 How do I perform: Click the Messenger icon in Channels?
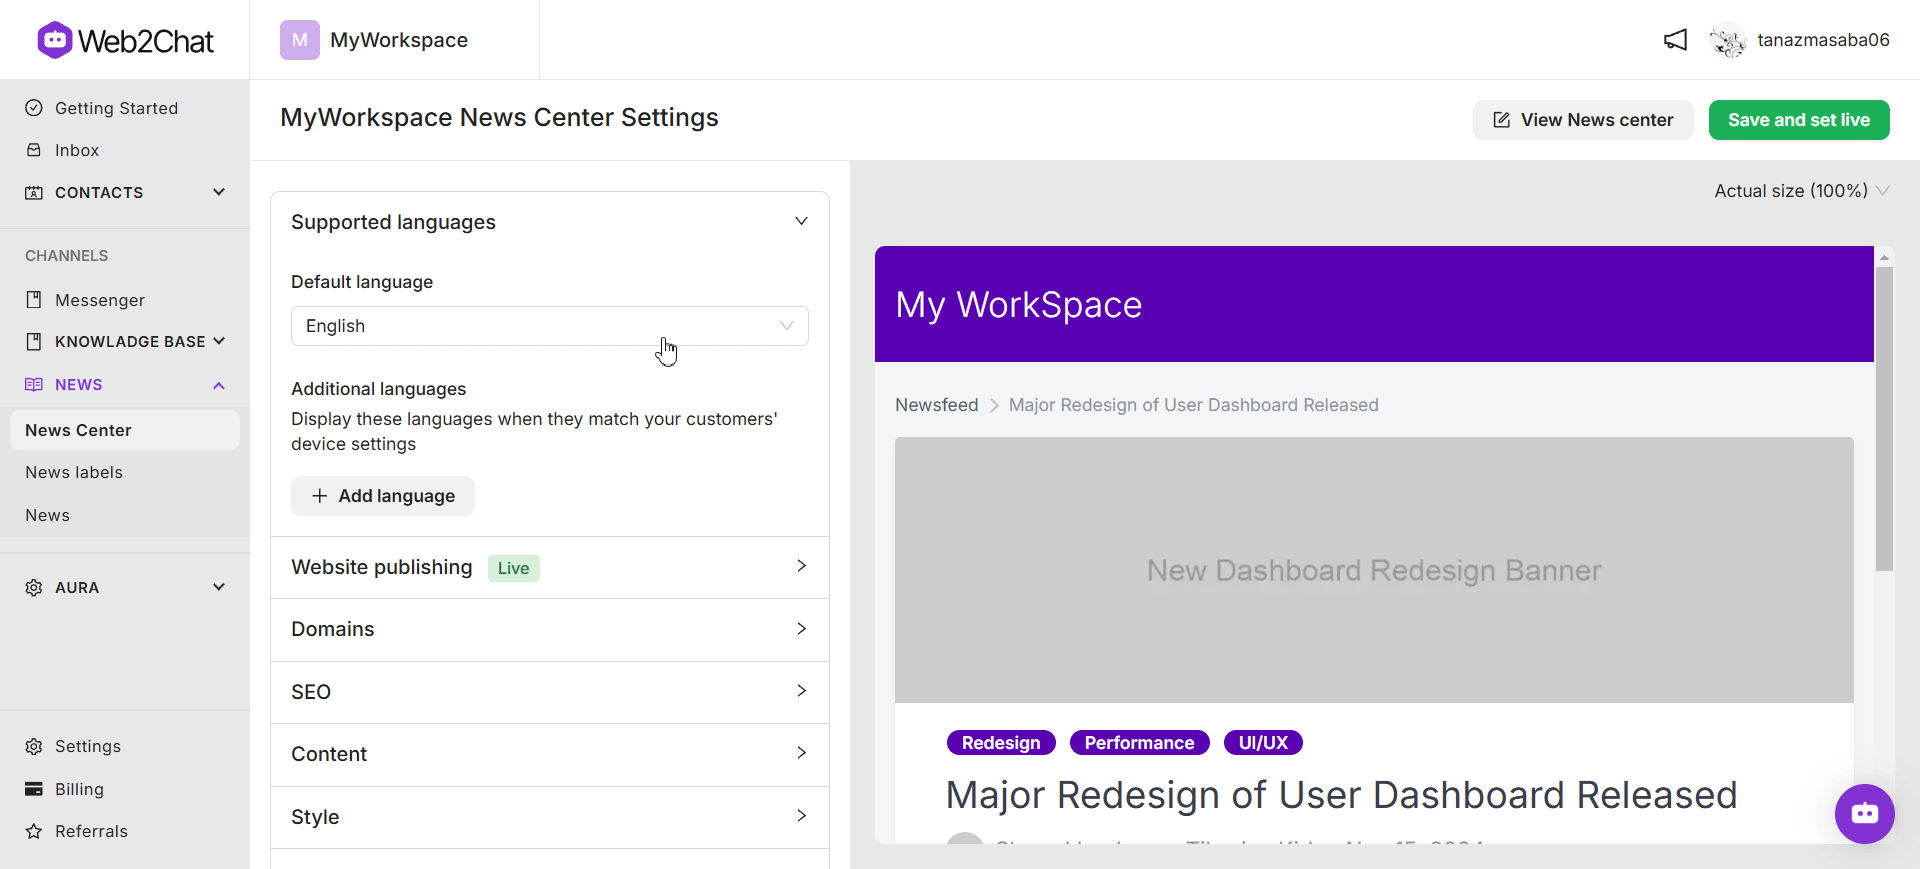pyautogui.click(x=34, y=300)
